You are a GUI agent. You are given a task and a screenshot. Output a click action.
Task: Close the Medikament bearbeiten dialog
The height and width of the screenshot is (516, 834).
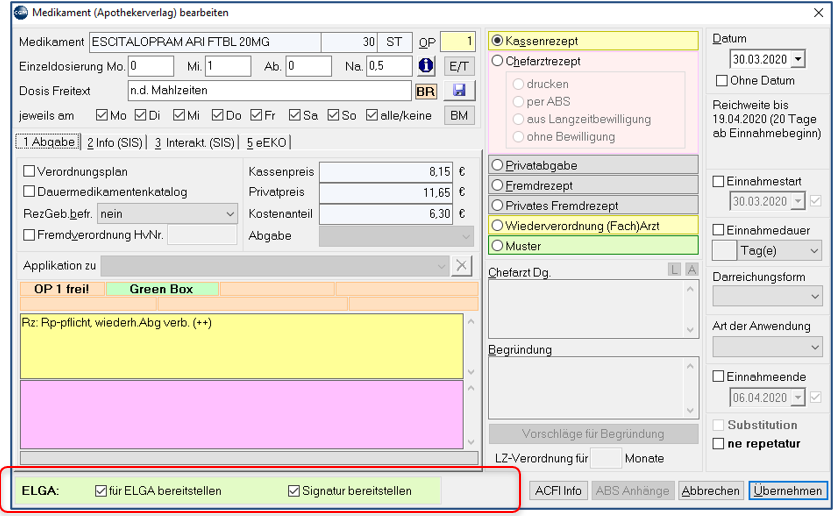click(819, 12)
